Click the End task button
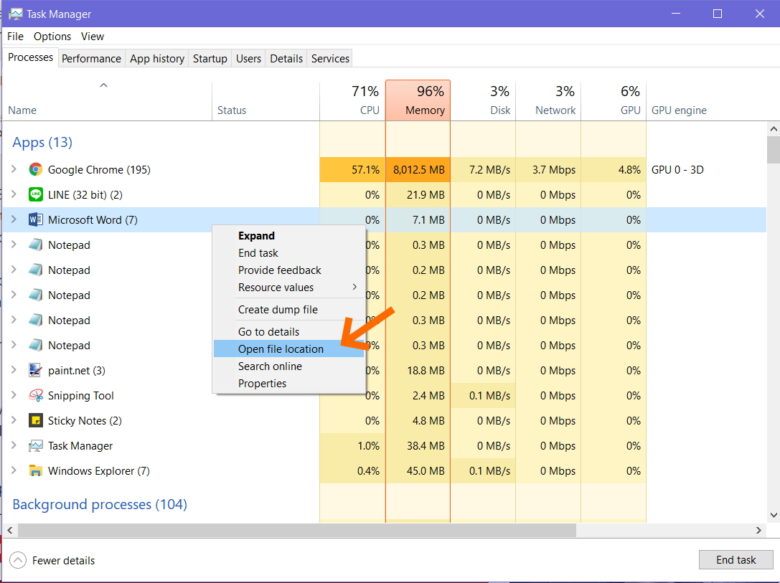 (736, 560)
